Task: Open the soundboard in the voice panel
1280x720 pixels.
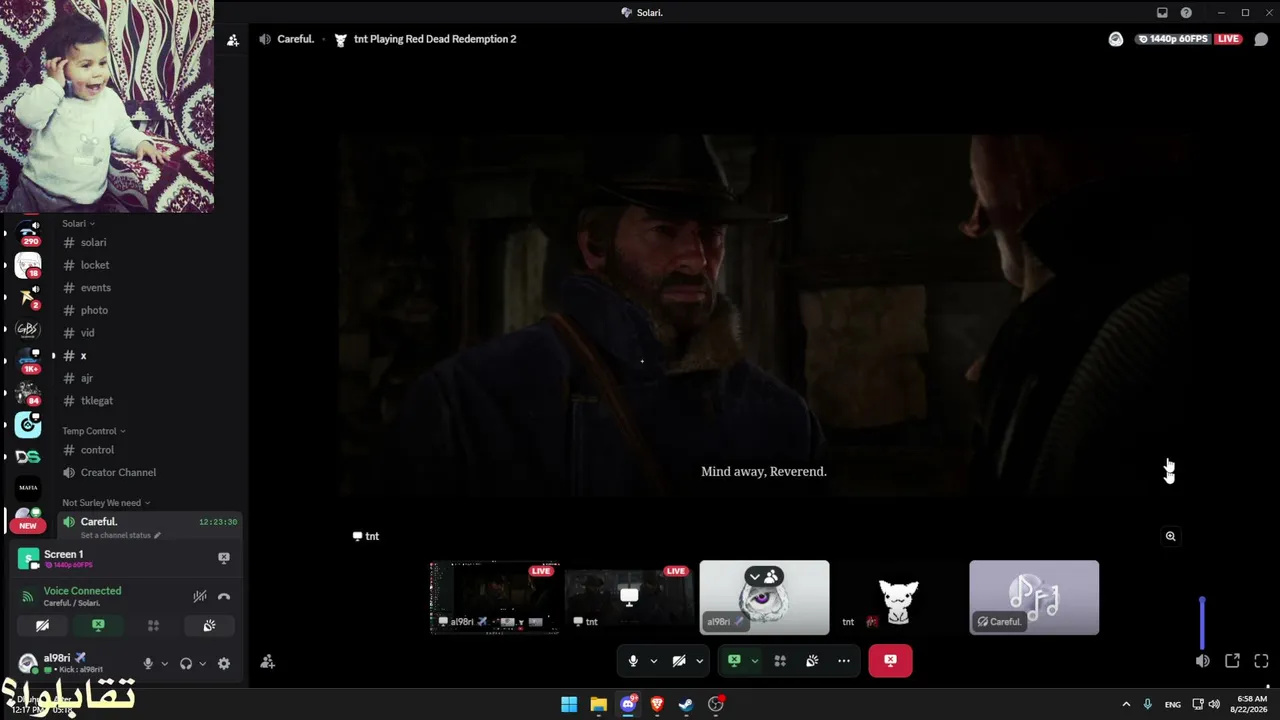Action: click(209, 626)
